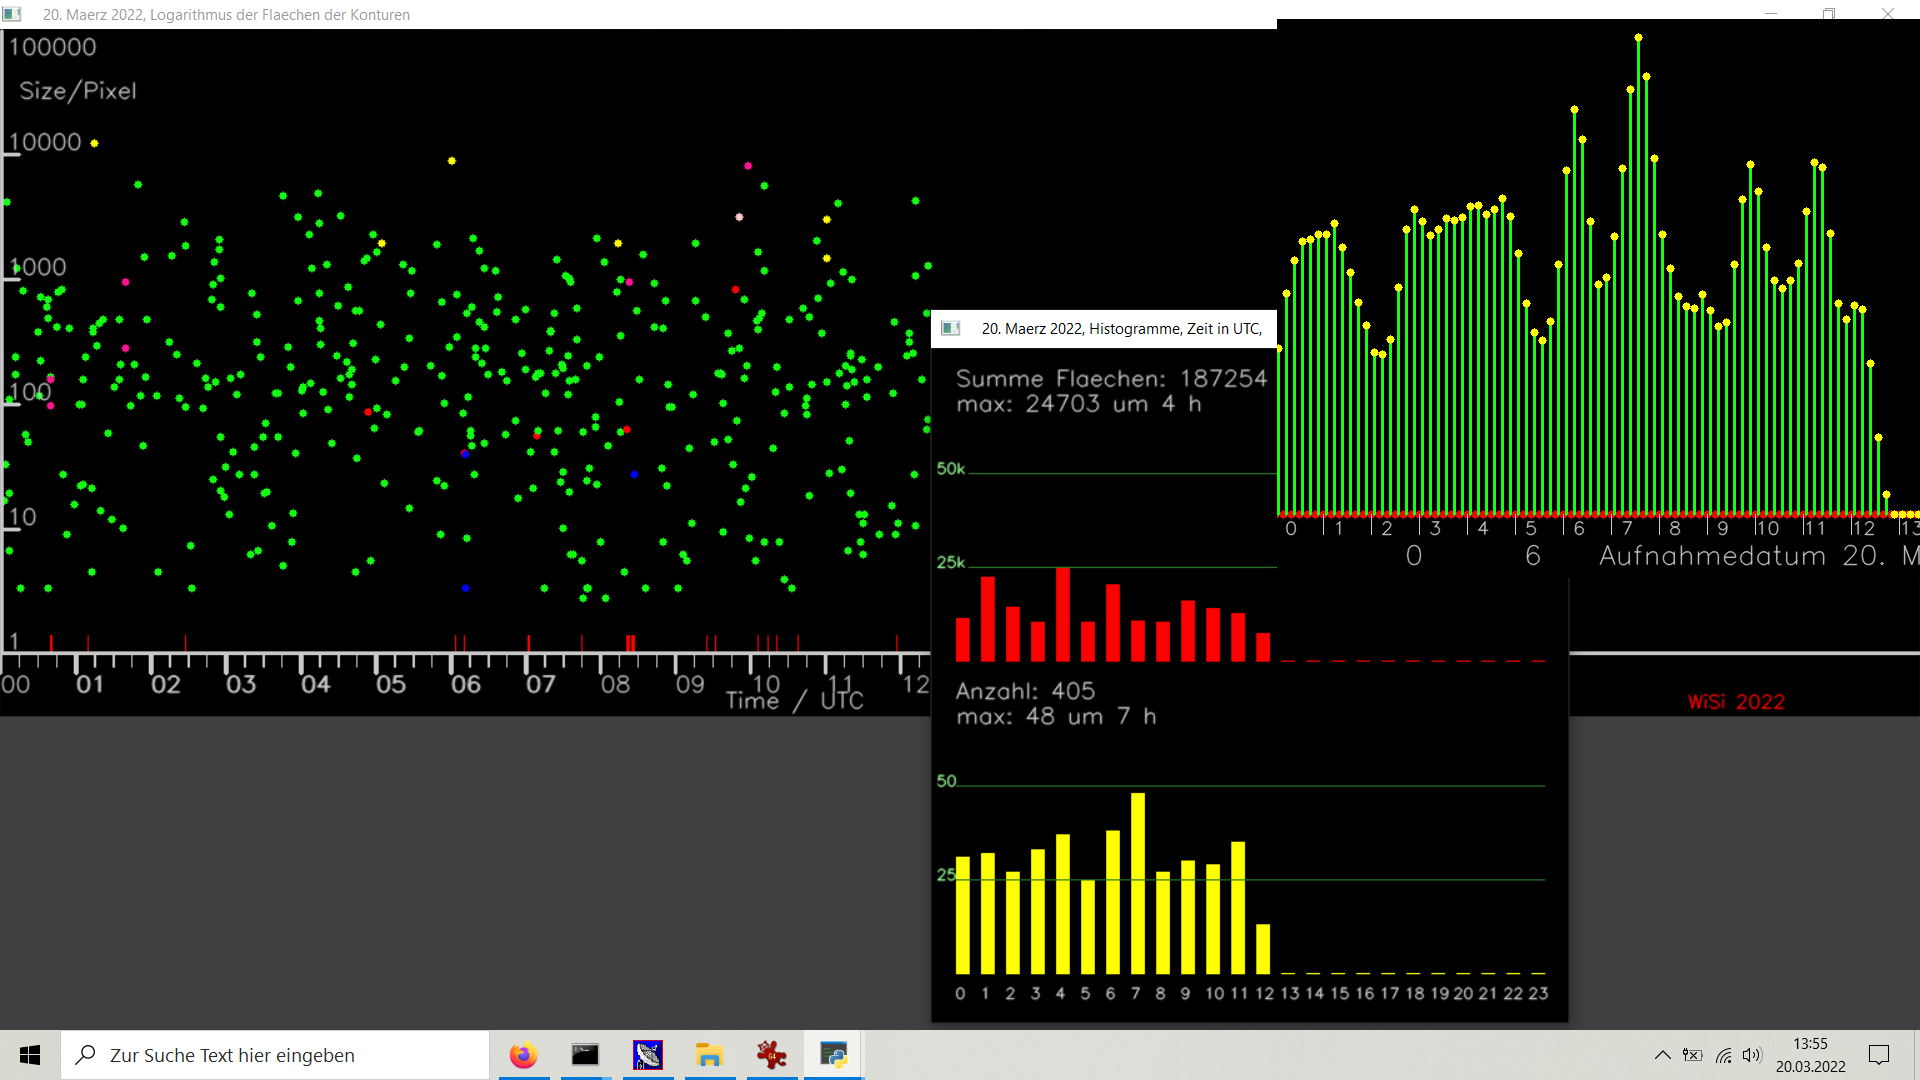
Task: Close the top-right window
Action: (x=1888, y=14)
